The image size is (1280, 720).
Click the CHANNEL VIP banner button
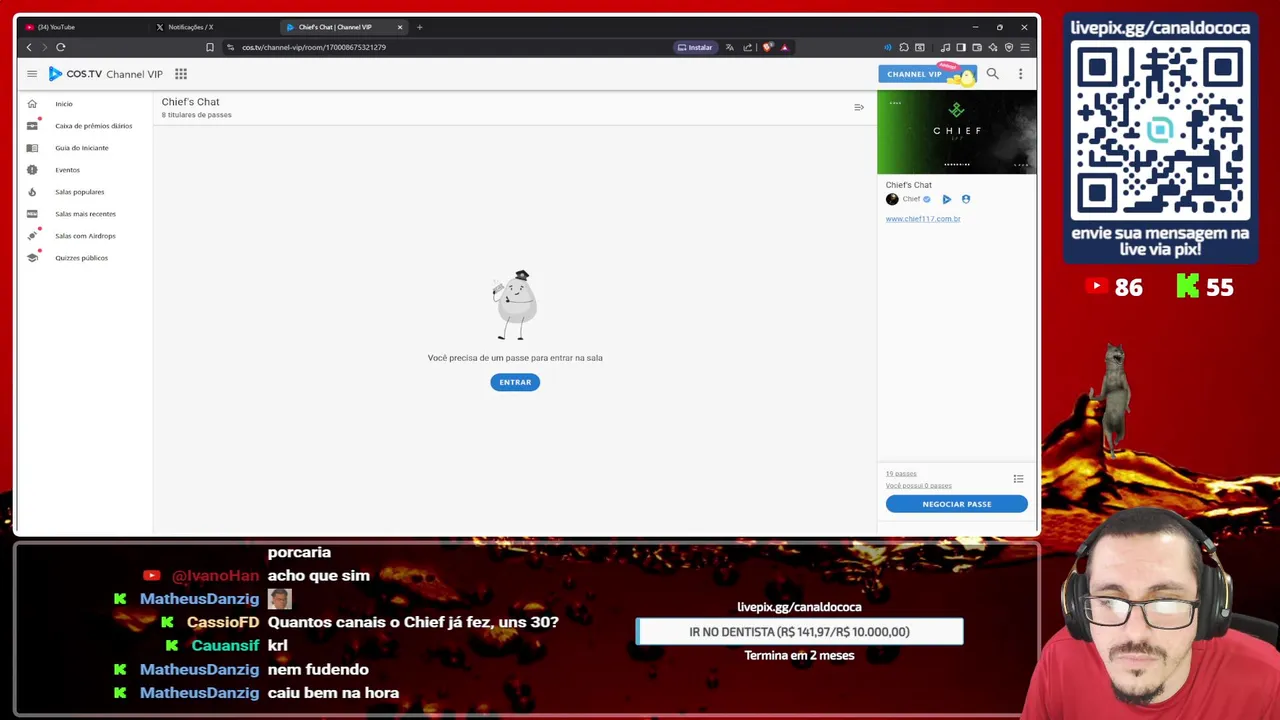tap(926, 74)
